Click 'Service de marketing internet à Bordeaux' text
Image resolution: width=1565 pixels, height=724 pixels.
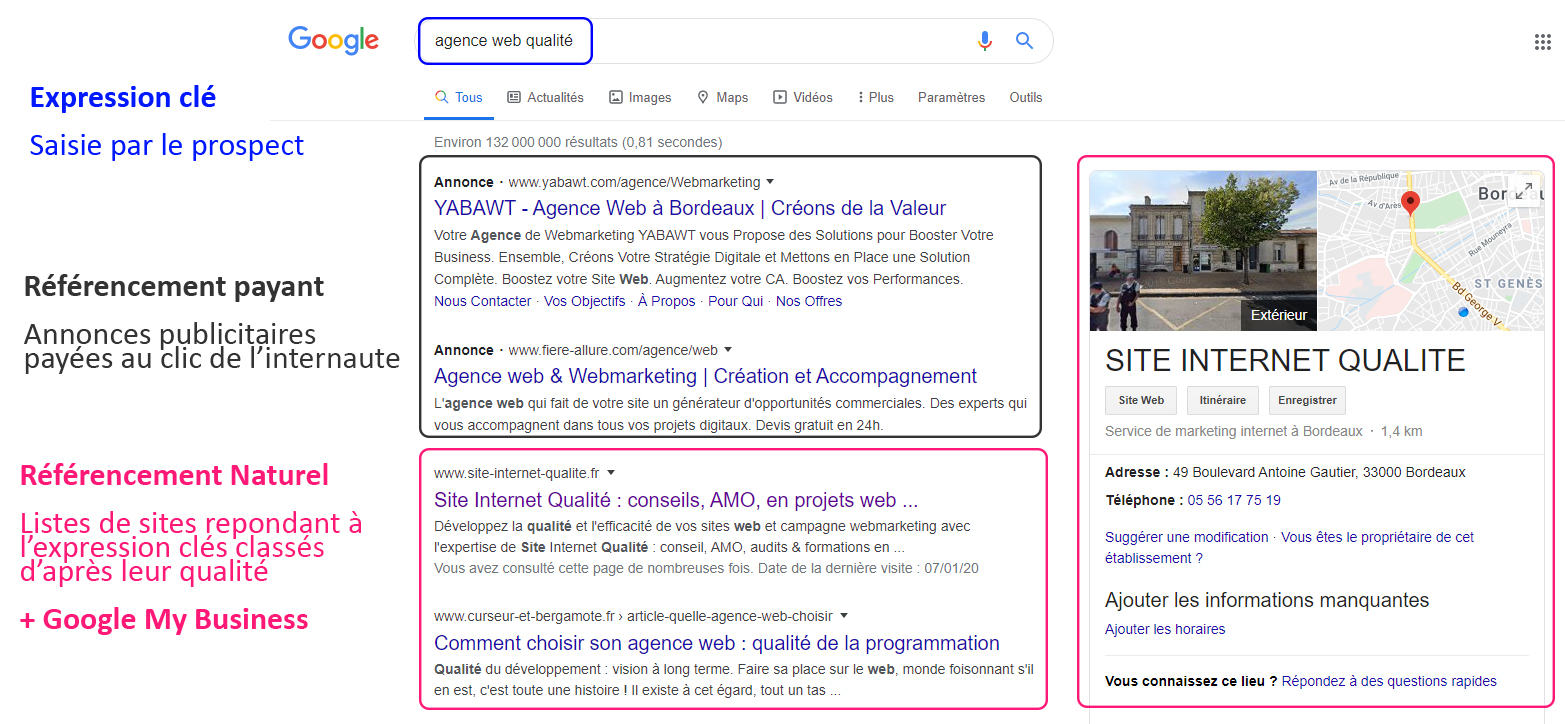(1233, 431)
